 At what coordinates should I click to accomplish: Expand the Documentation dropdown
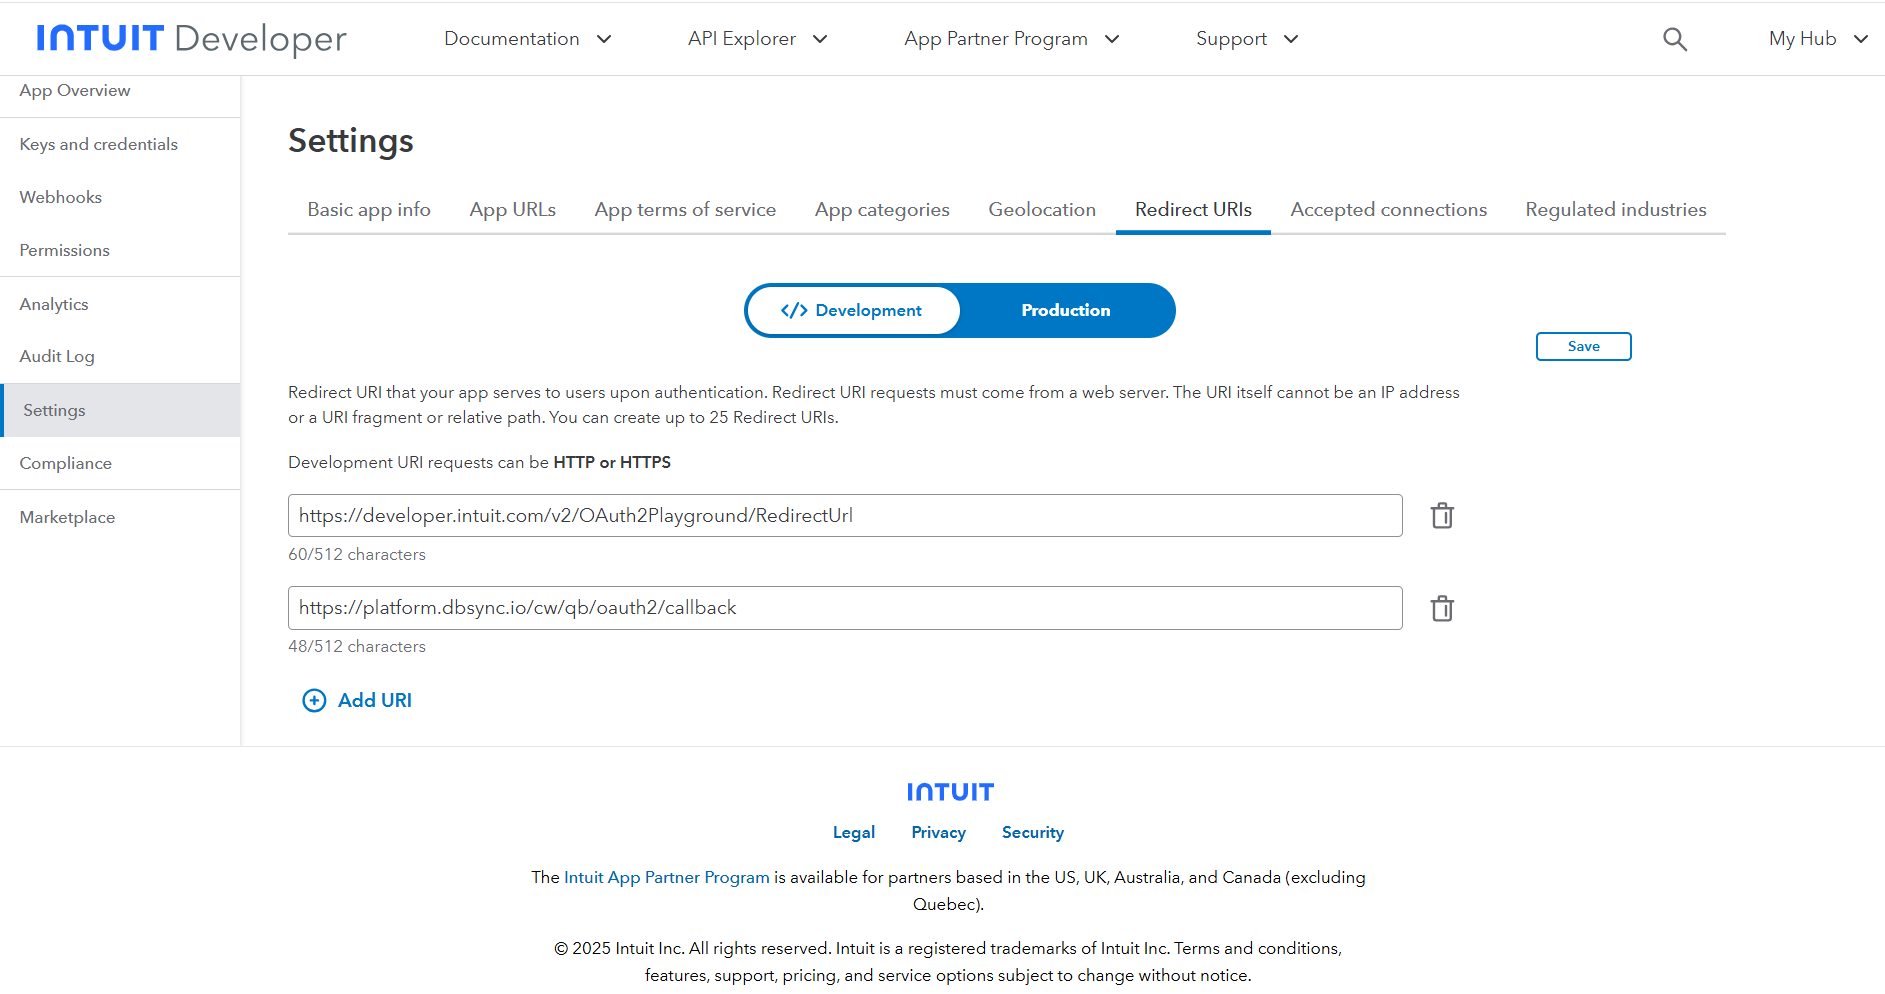coord(527,39)
